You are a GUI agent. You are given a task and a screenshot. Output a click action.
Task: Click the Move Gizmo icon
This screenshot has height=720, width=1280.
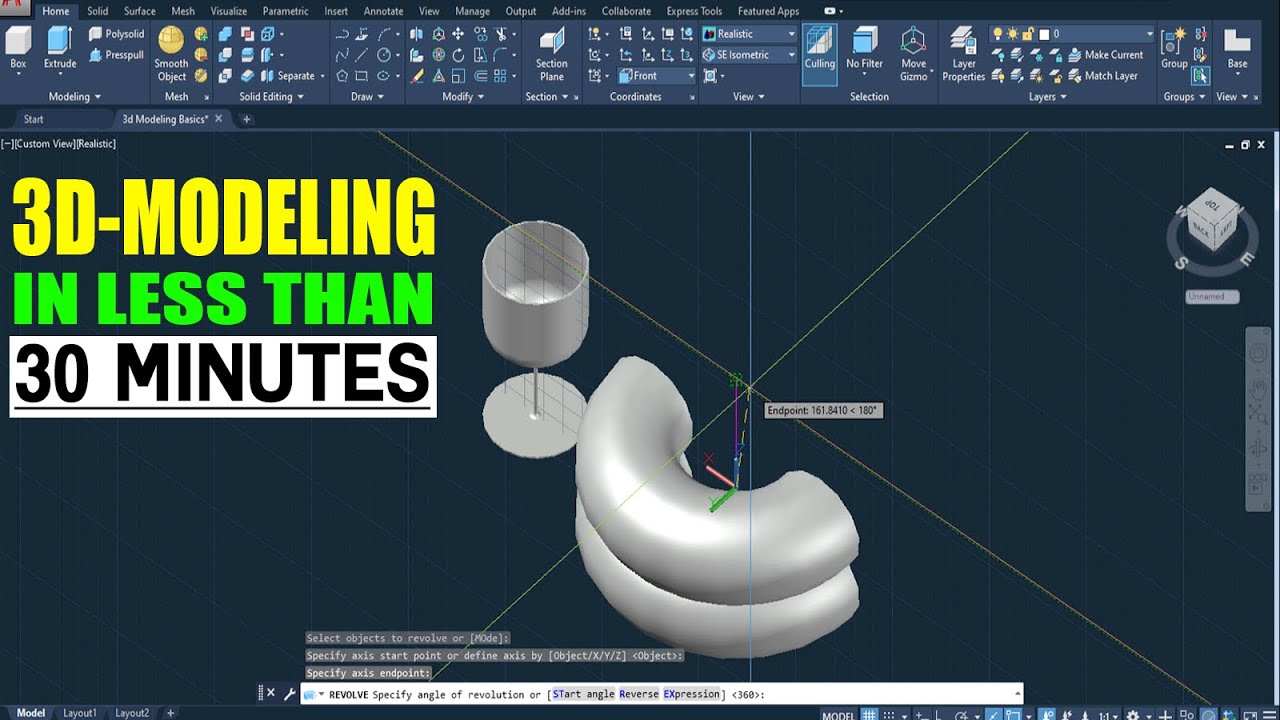tap(913, 55)
